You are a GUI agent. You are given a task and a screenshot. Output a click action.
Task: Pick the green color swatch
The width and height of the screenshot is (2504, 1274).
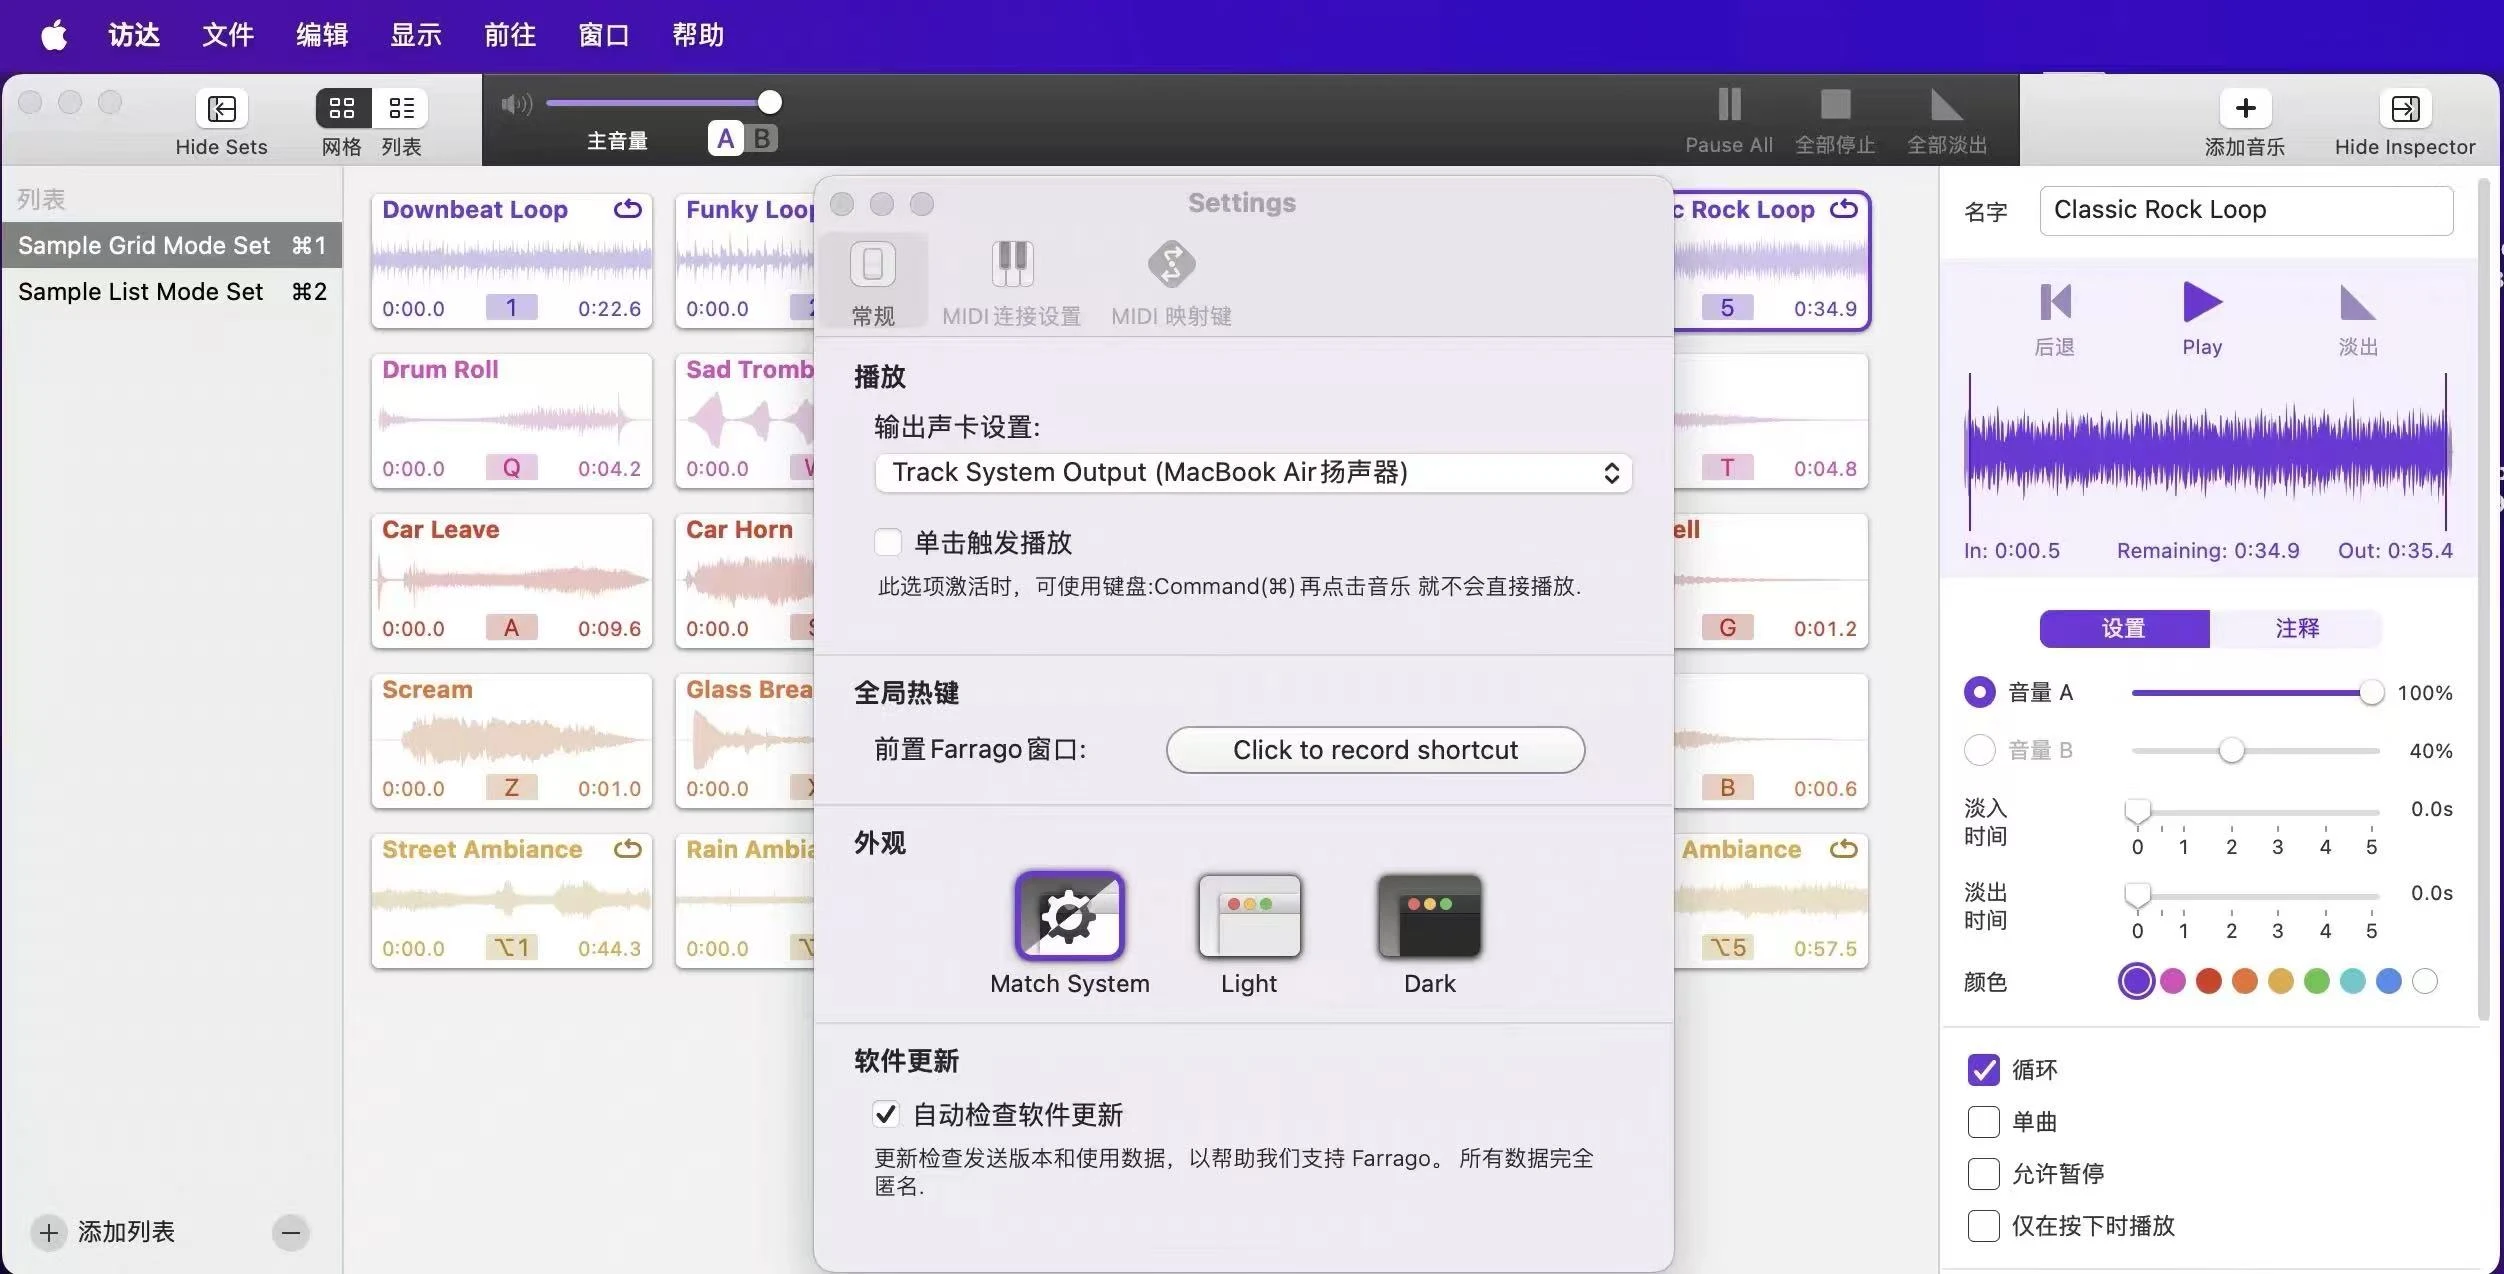(2316, 981)
